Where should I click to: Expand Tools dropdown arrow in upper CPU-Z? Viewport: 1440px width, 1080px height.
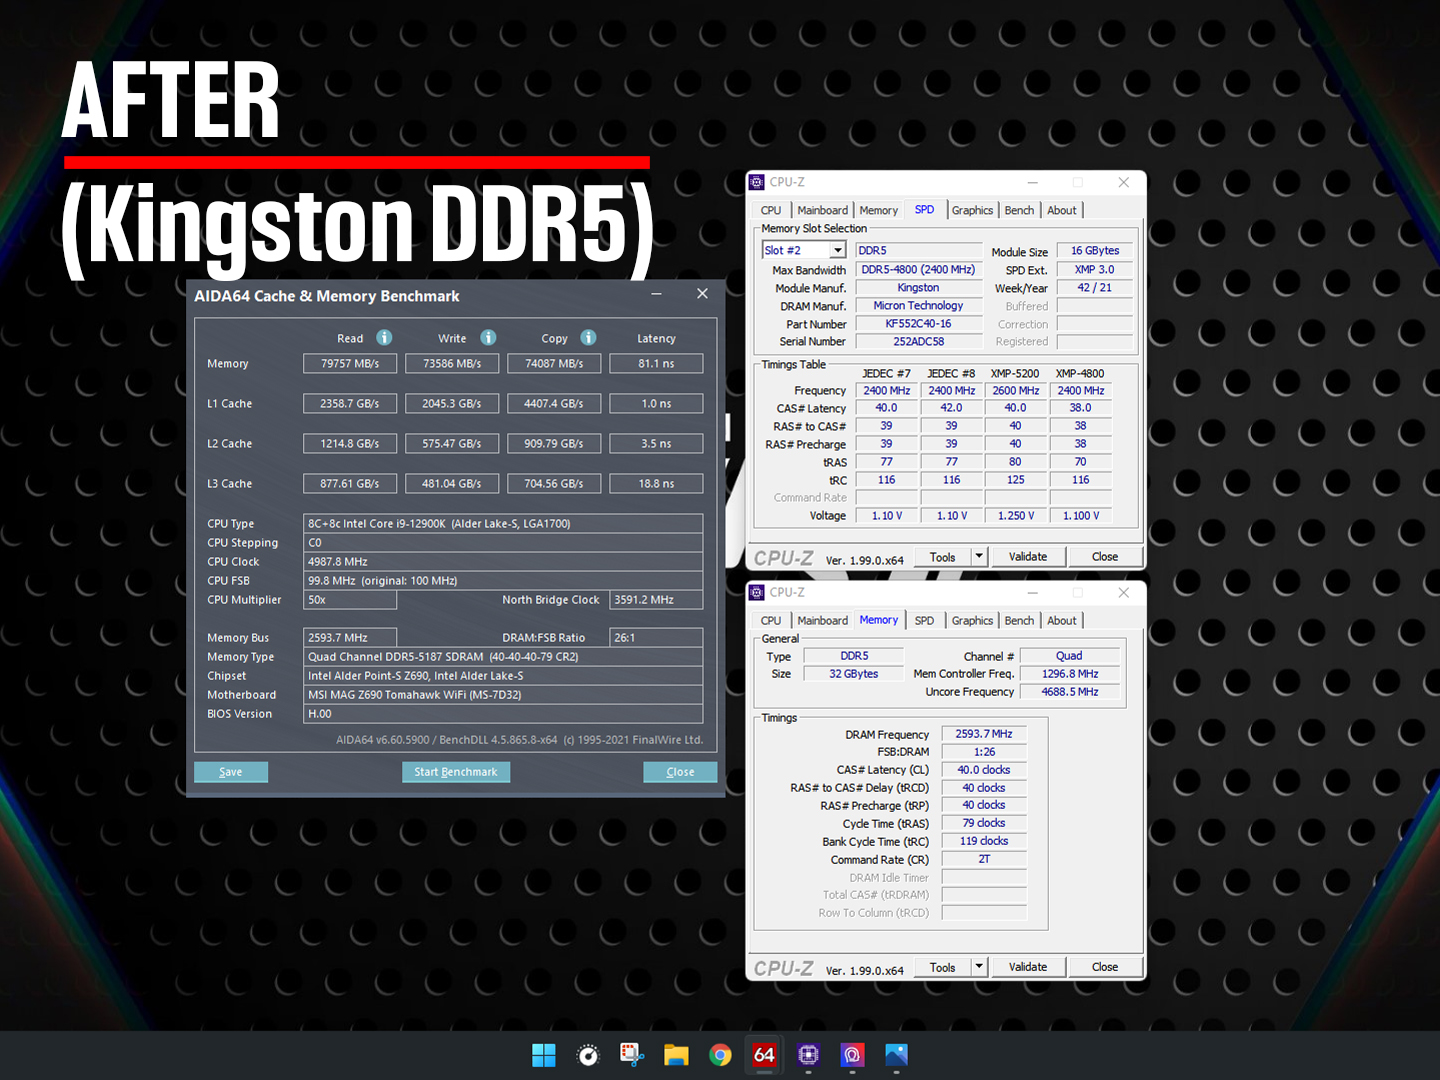click(980, 556)
